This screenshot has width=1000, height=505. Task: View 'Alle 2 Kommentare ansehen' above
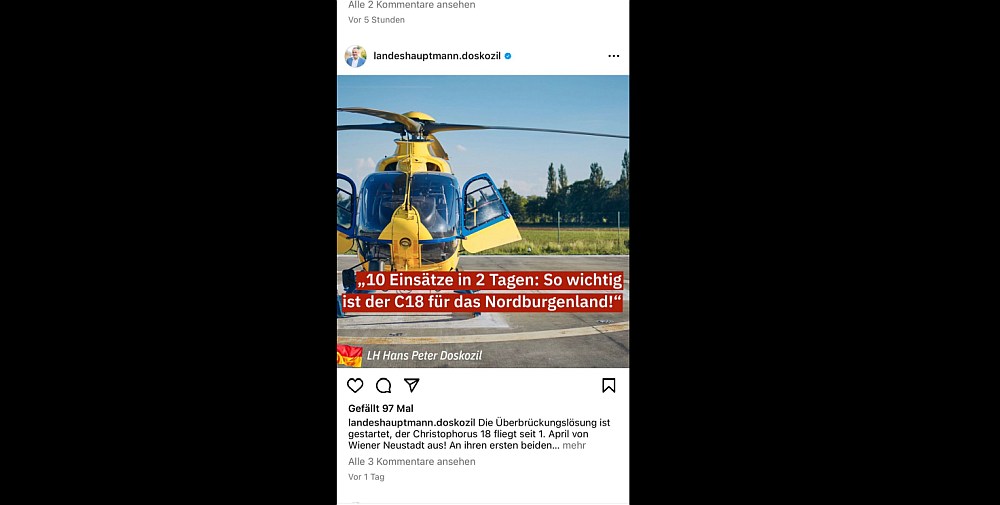click(411, 5)
